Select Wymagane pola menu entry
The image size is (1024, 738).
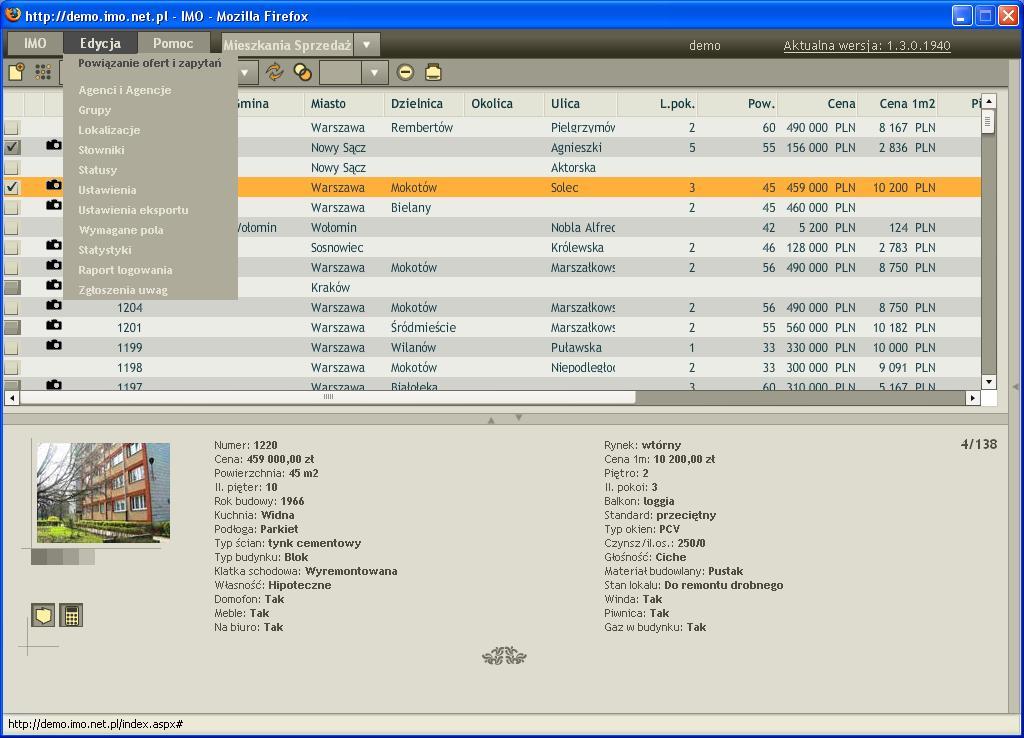click(121, 230)
